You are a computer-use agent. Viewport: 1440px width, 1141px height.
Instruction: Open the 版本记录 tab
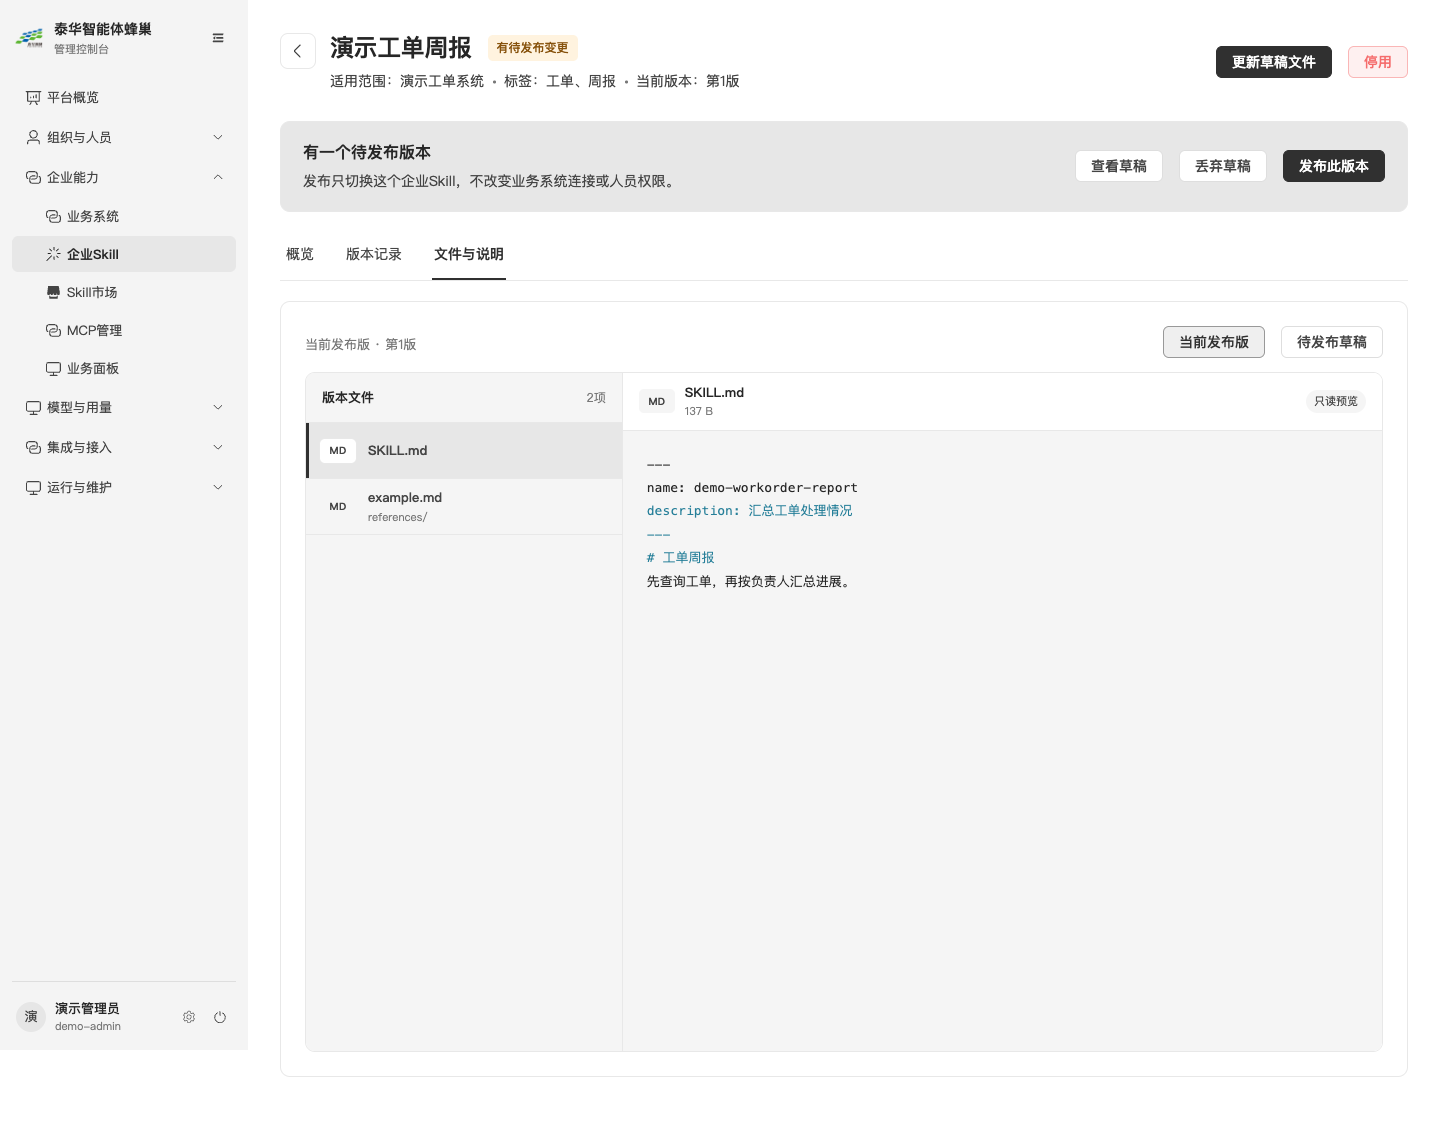tap(374, 254)
